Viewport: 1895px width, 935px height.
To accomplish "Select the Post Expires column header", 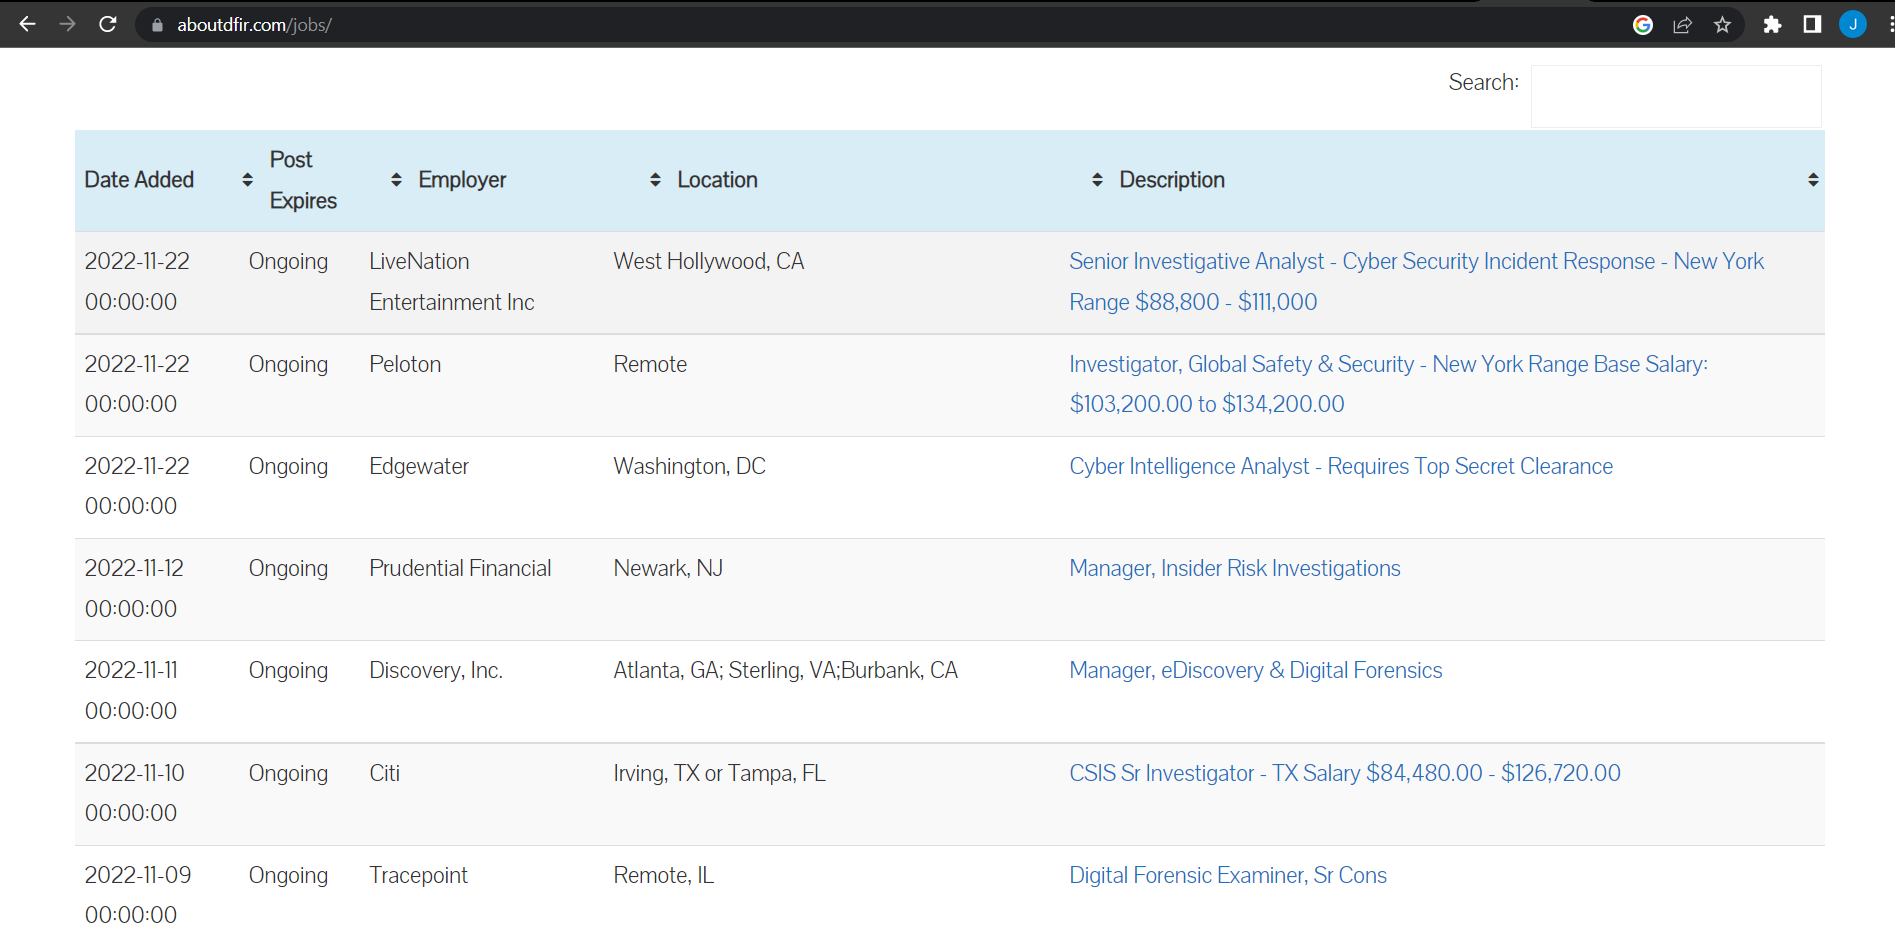I will tap(302, 180).
